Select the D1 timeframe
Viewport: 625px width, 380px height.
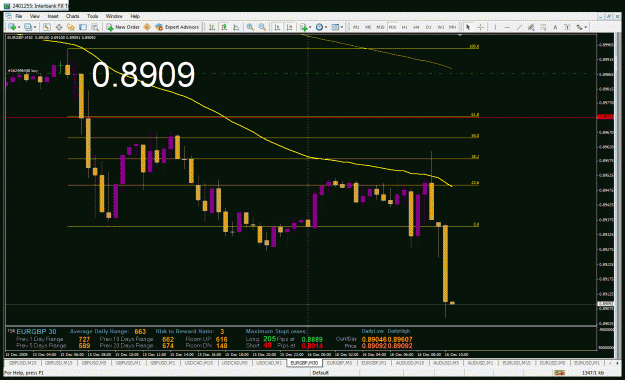pyautogui.click(x=428, y=27)
